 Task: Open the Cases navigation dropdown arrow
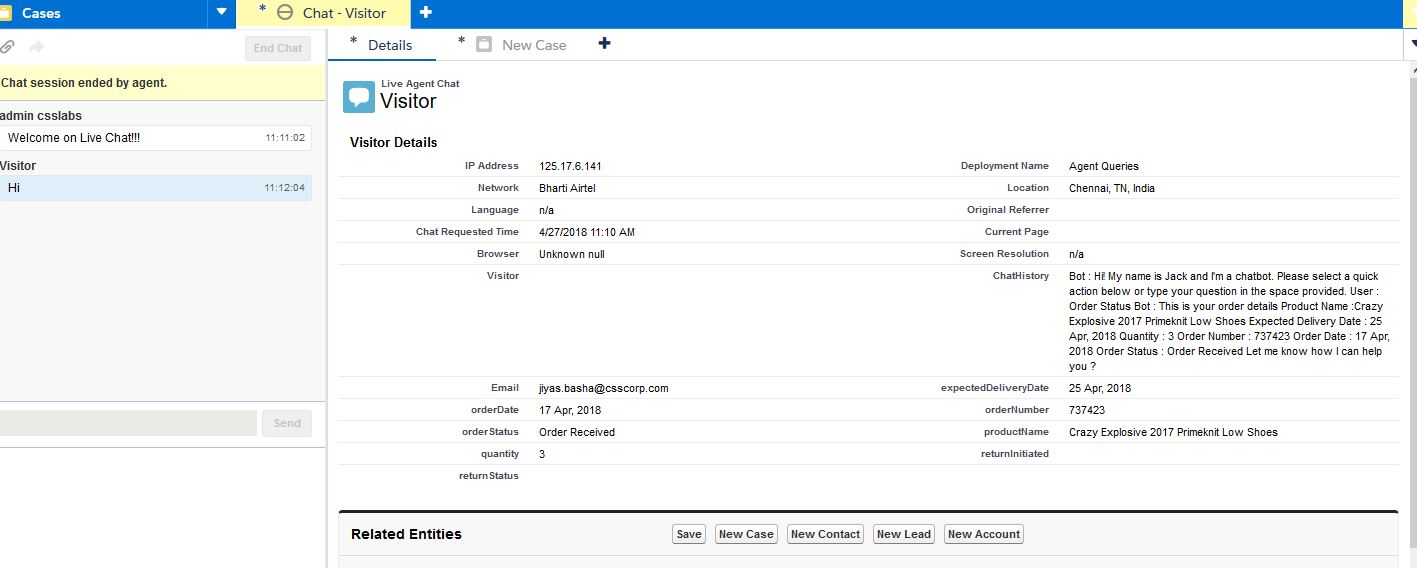pyautogui.click(x=221, y=13)
